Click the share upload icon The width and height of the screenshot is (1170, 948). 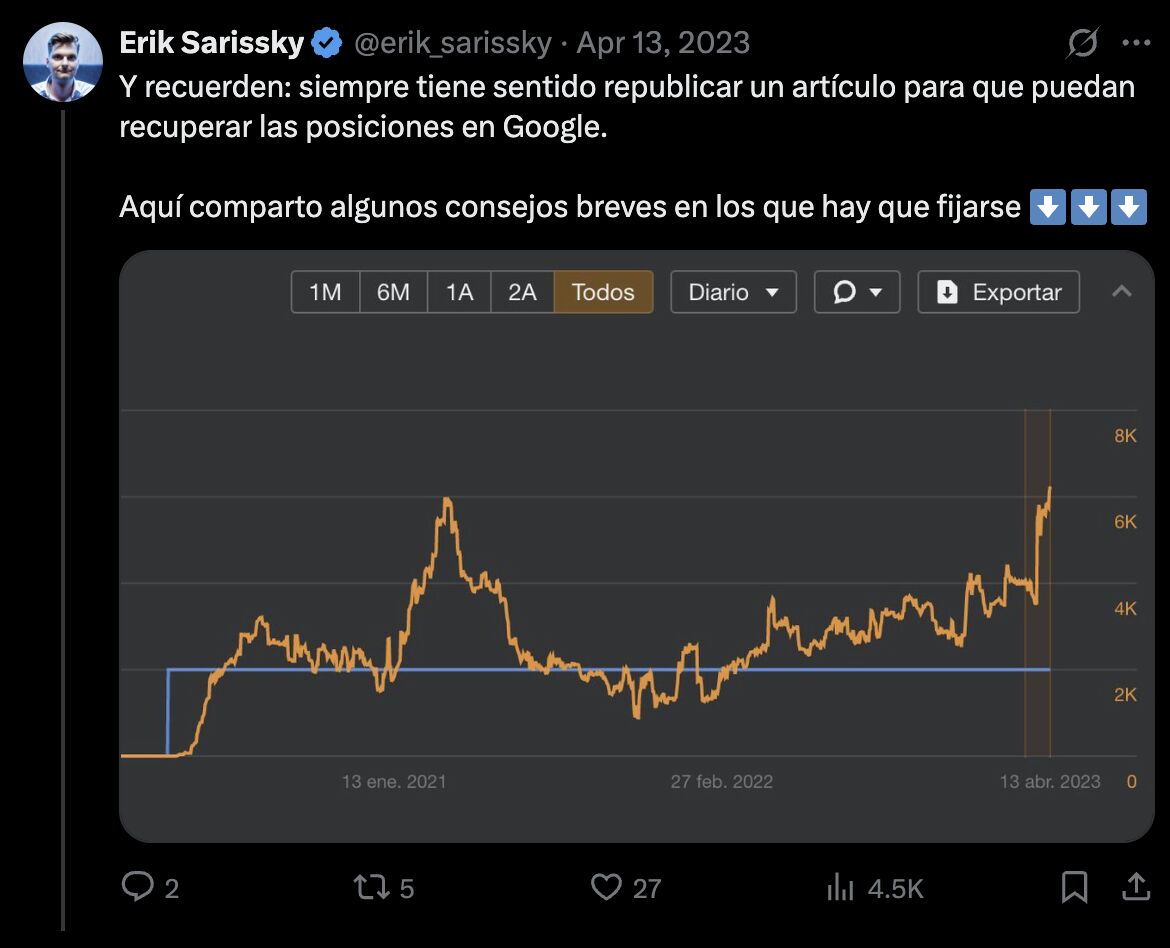(x=1135, y=886)
